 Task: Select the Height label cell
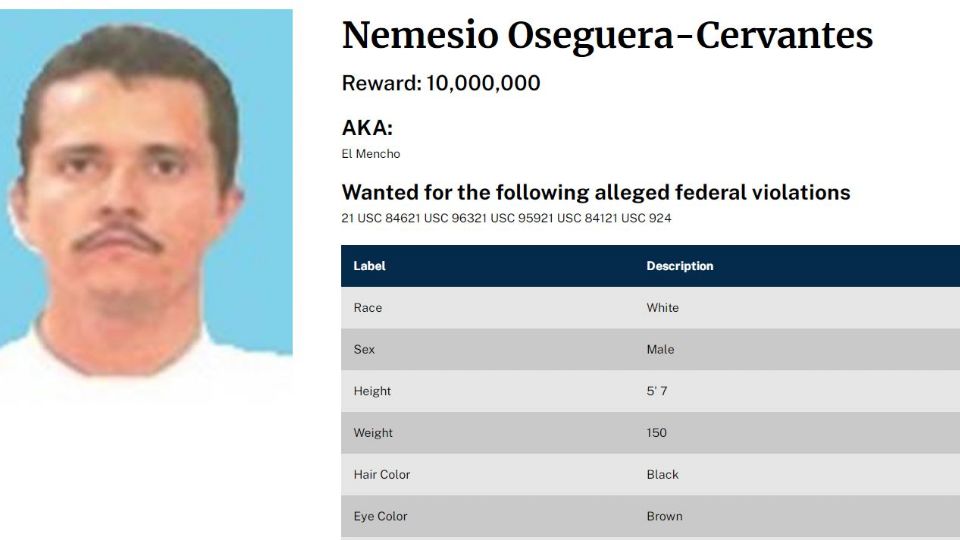(x=372, y=391)
